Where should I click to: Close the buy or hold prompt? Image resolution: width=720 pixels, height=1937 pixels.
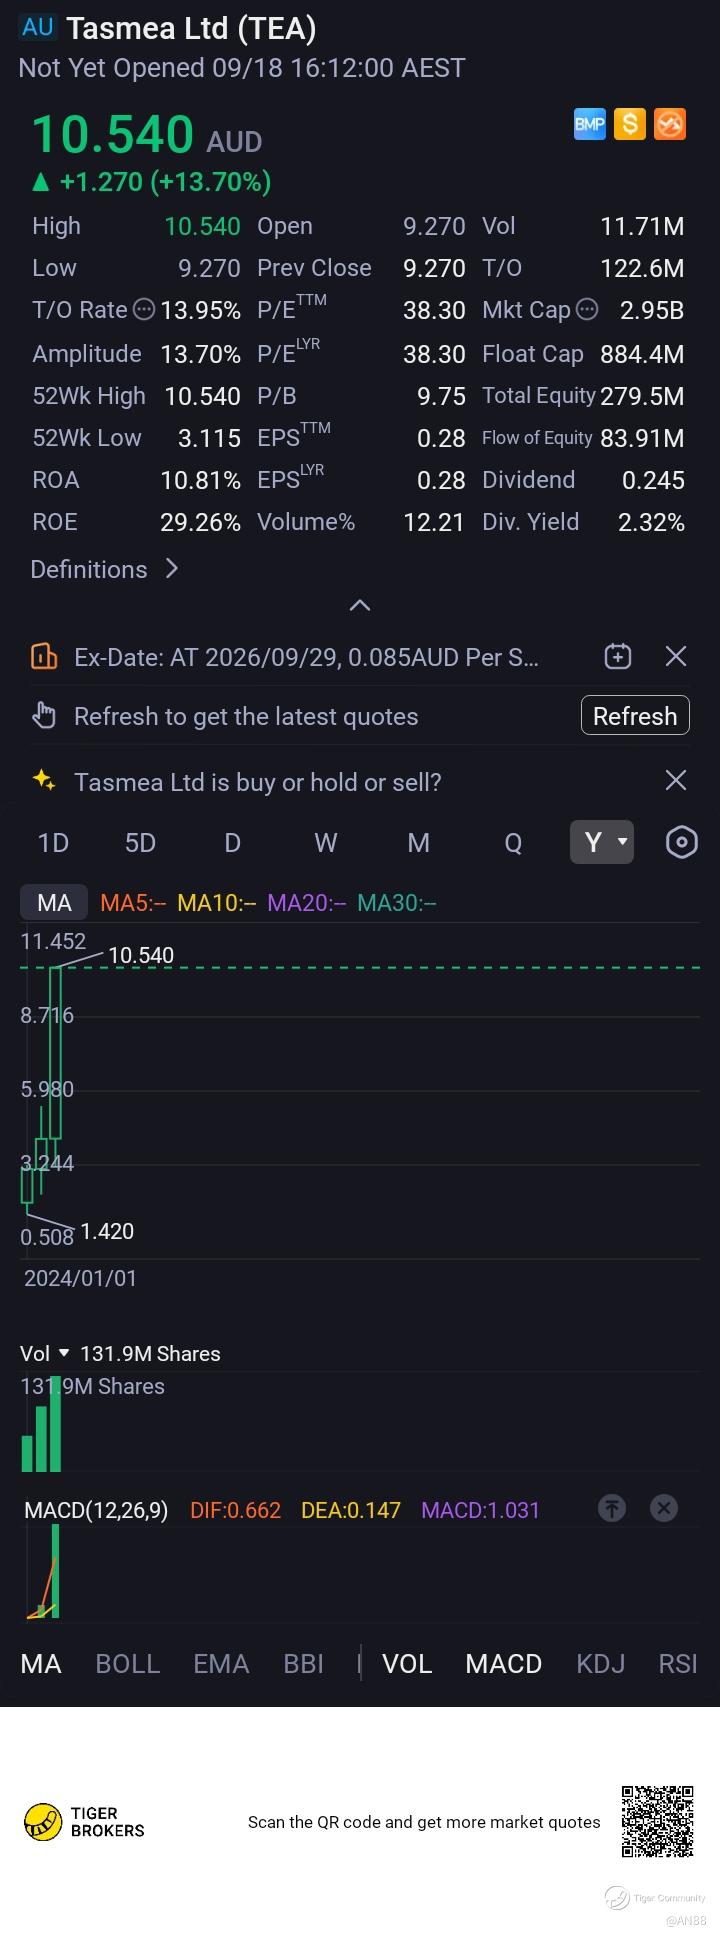pyautogui.click(x=676, y=780)
